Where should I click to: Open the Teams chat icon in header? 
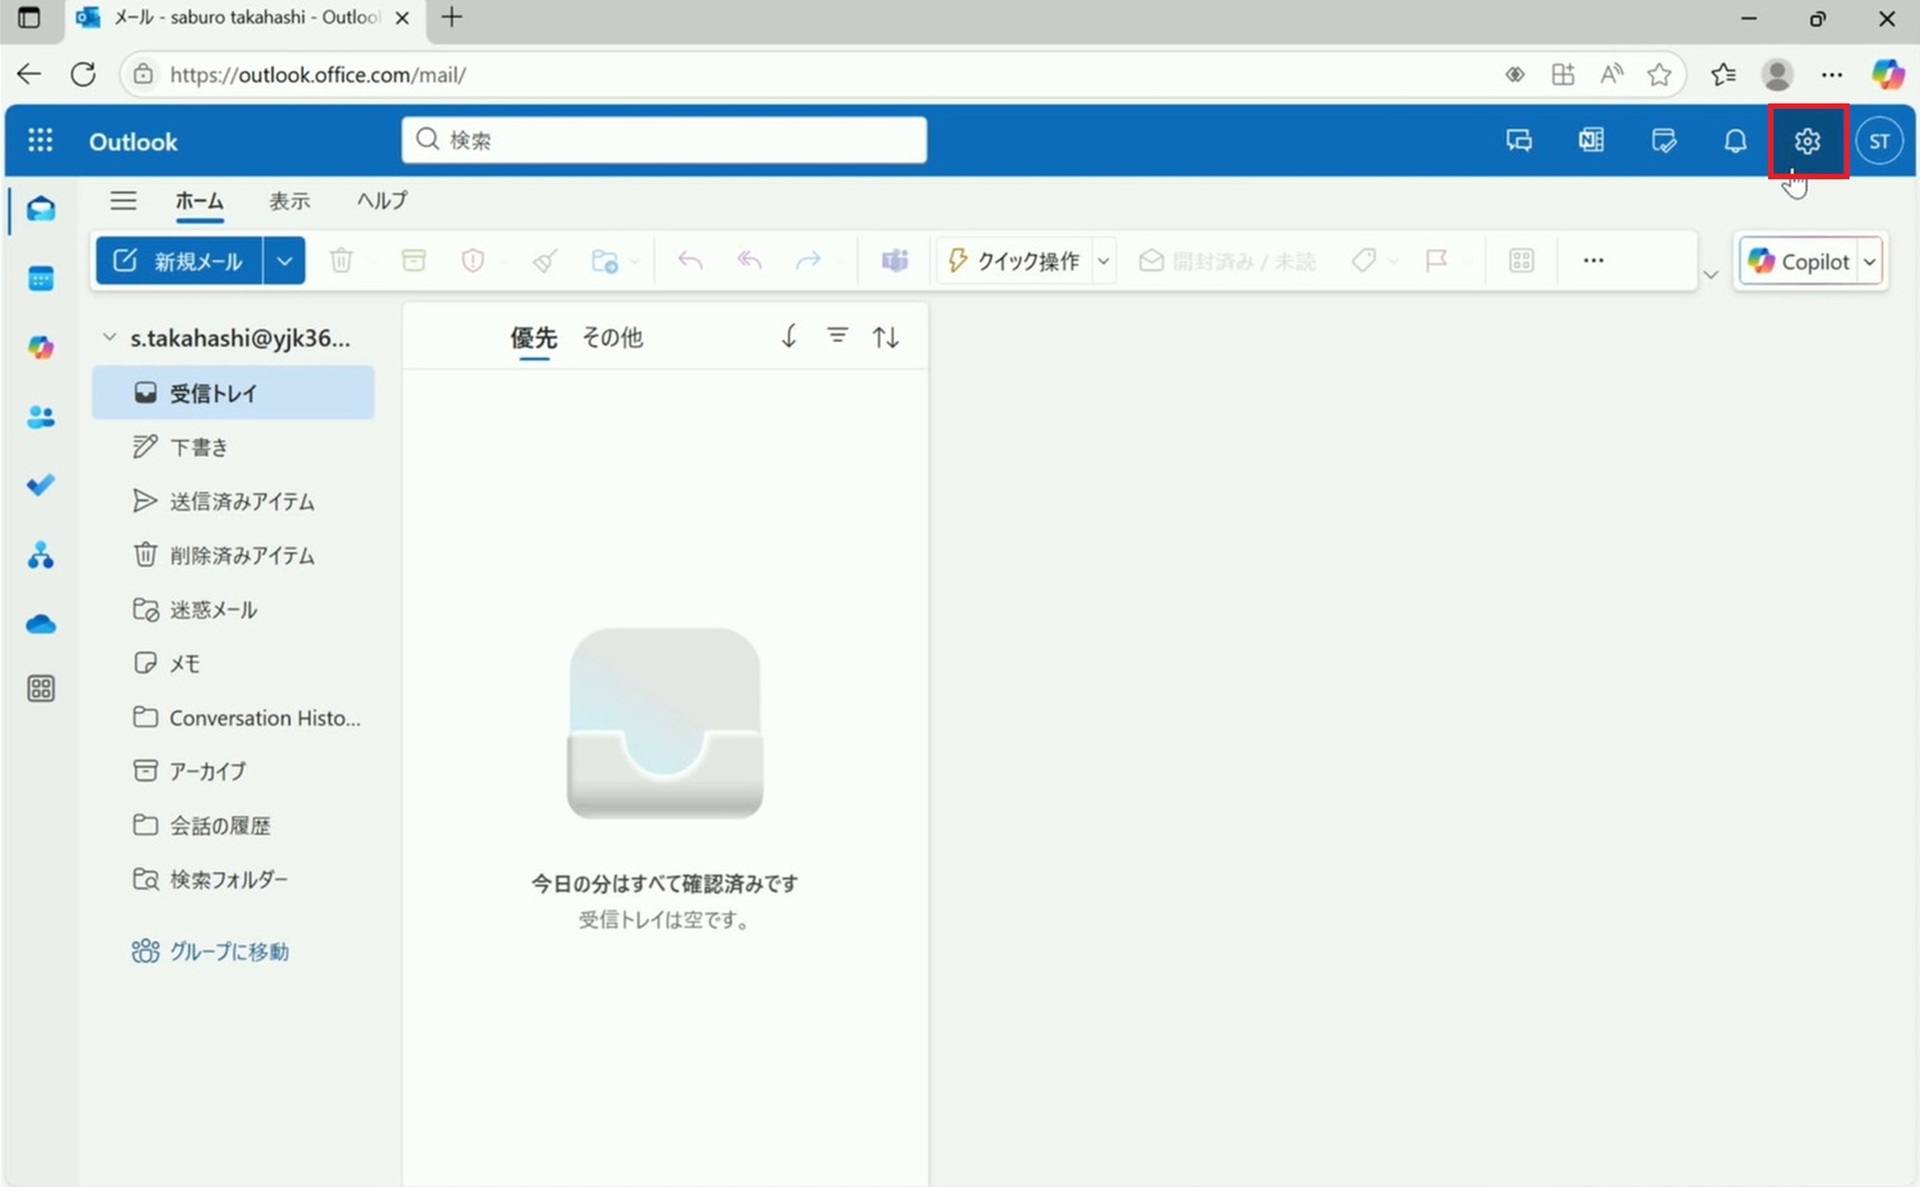tap(1519, 141)
